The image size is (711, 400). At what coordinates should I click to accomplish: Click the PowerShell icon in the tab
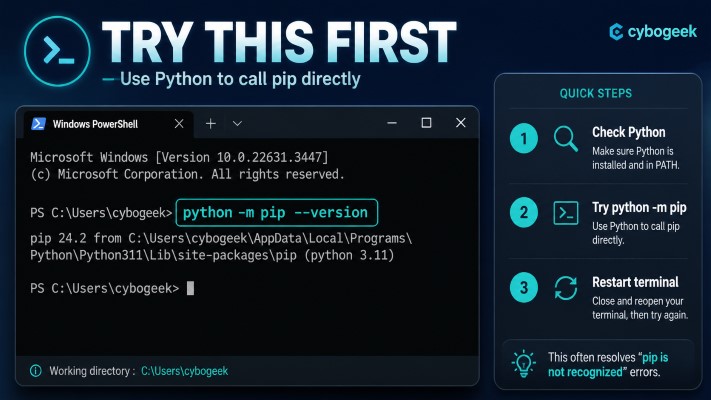pos(39,123)
